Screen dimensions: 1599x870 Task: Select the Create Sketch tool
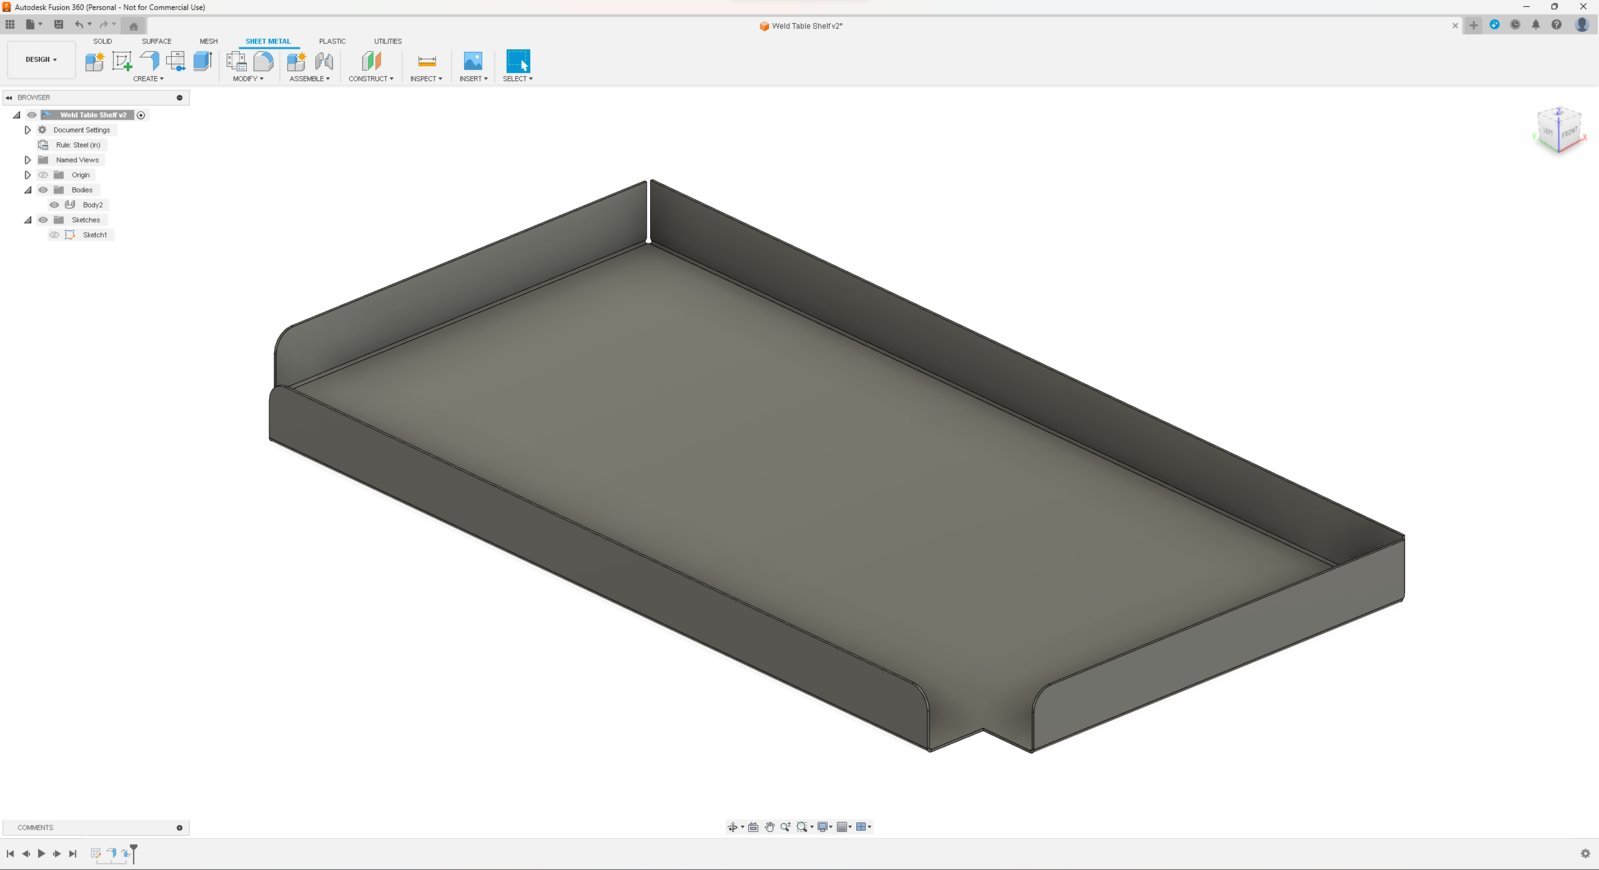click(122, 61)
